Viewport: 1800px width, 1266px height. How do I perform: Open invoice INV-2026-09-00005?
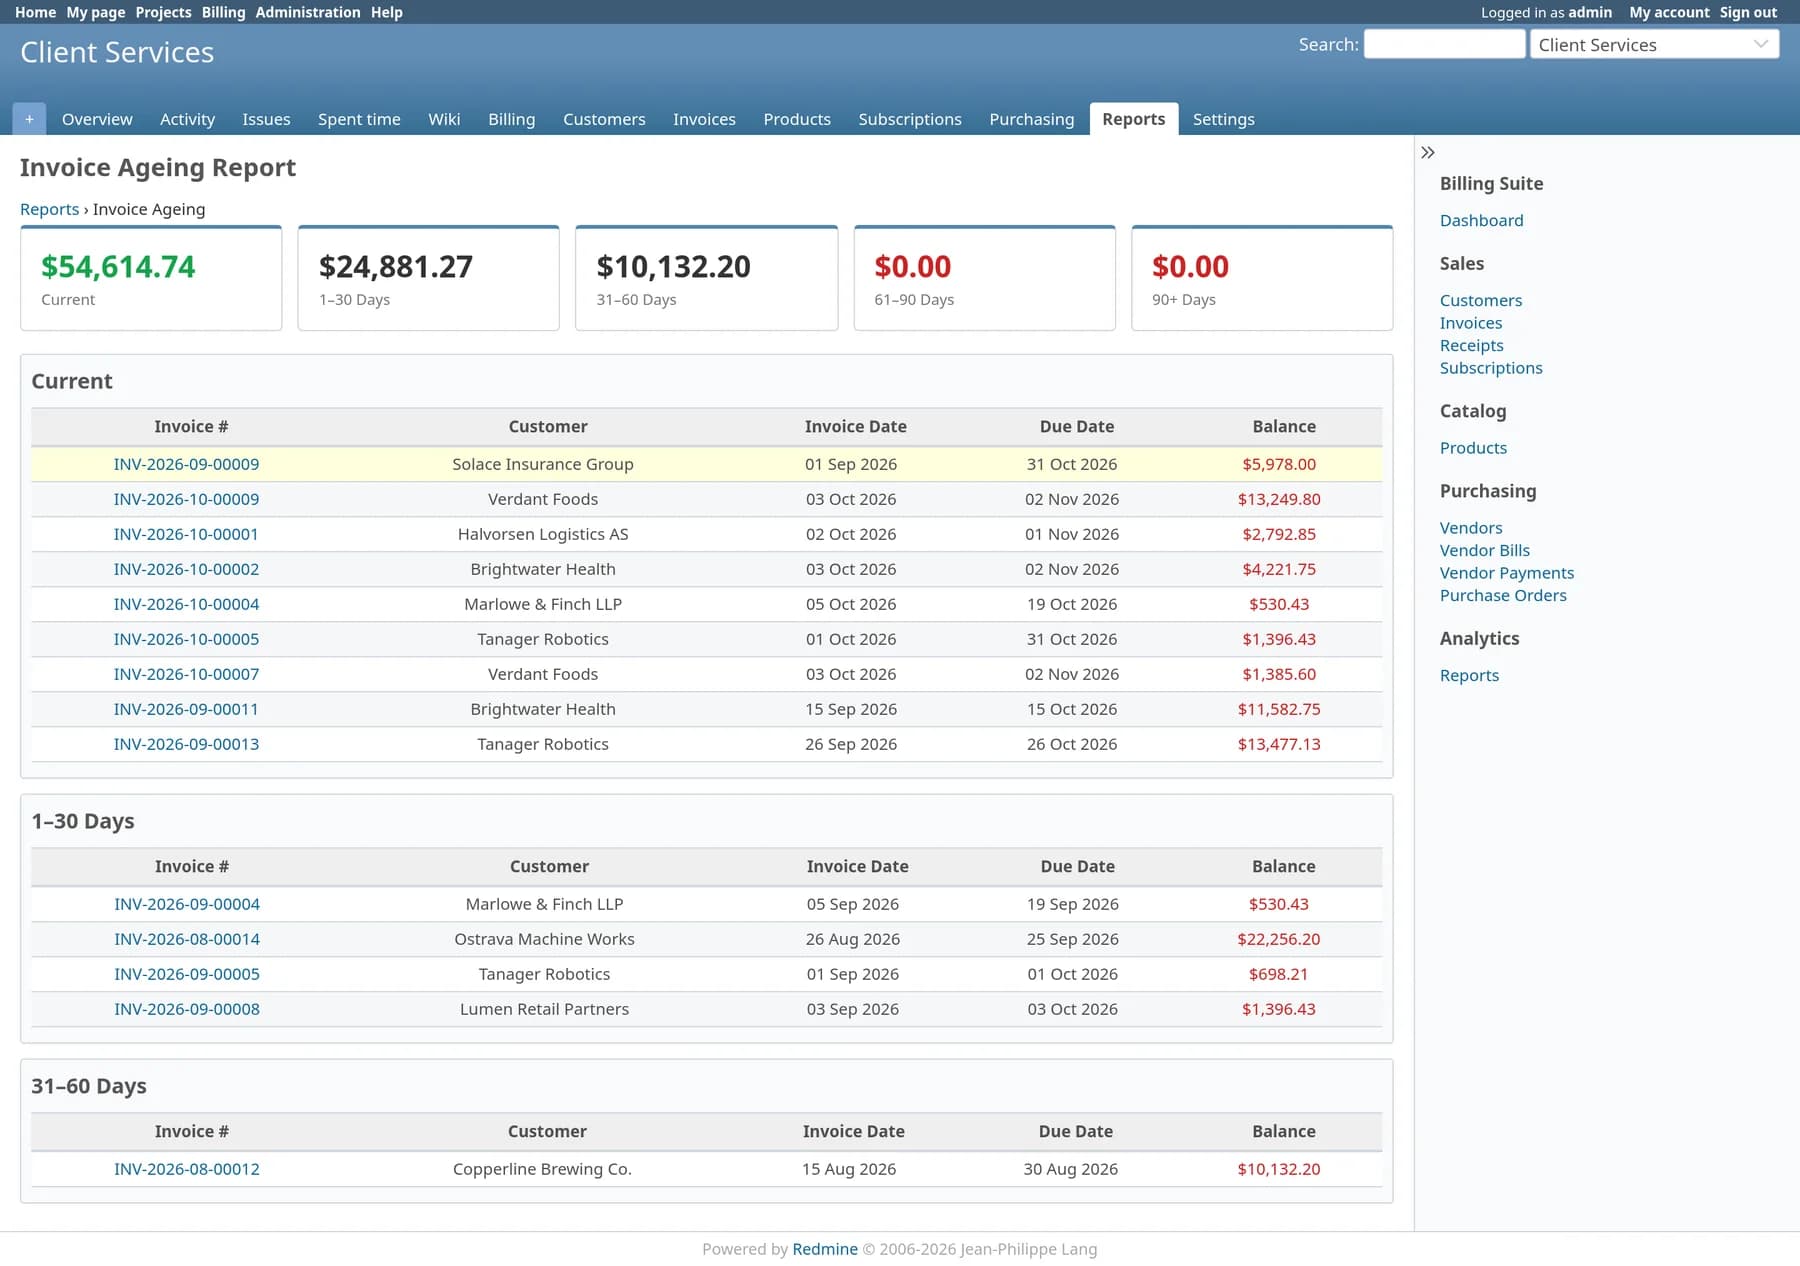[x=187, y=974]
